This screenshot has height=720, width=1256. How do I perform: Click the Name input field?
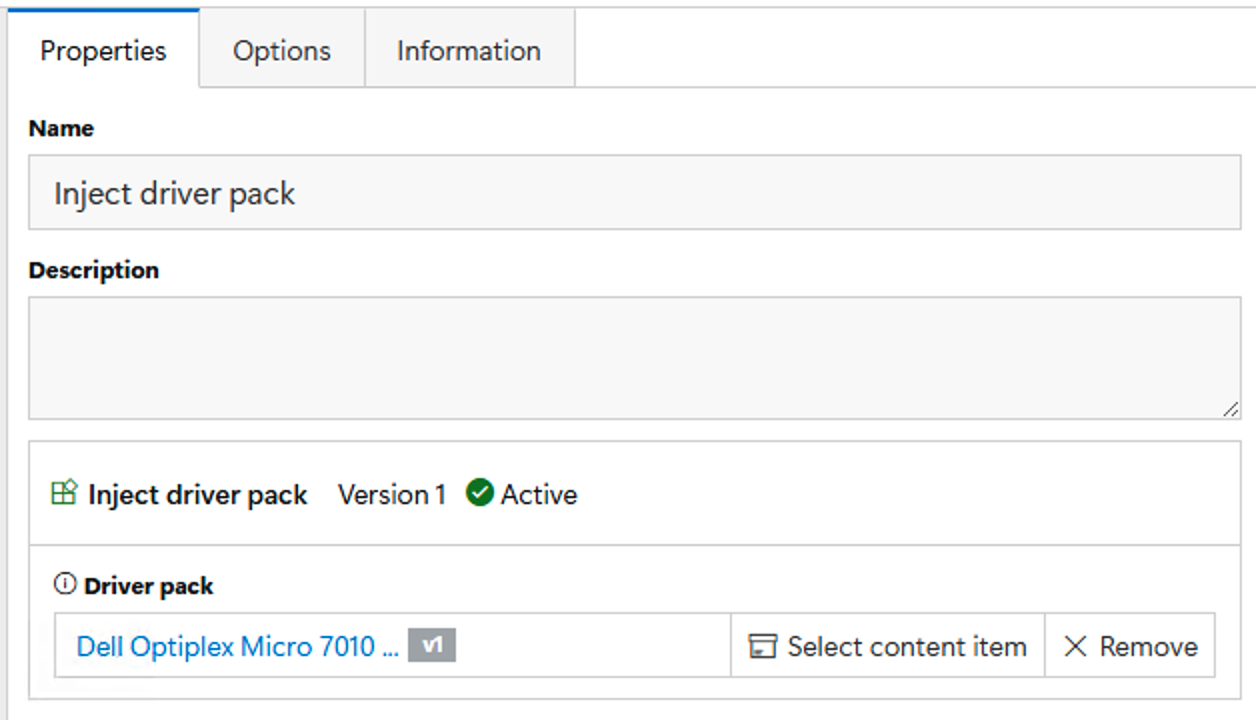point(634,193)
